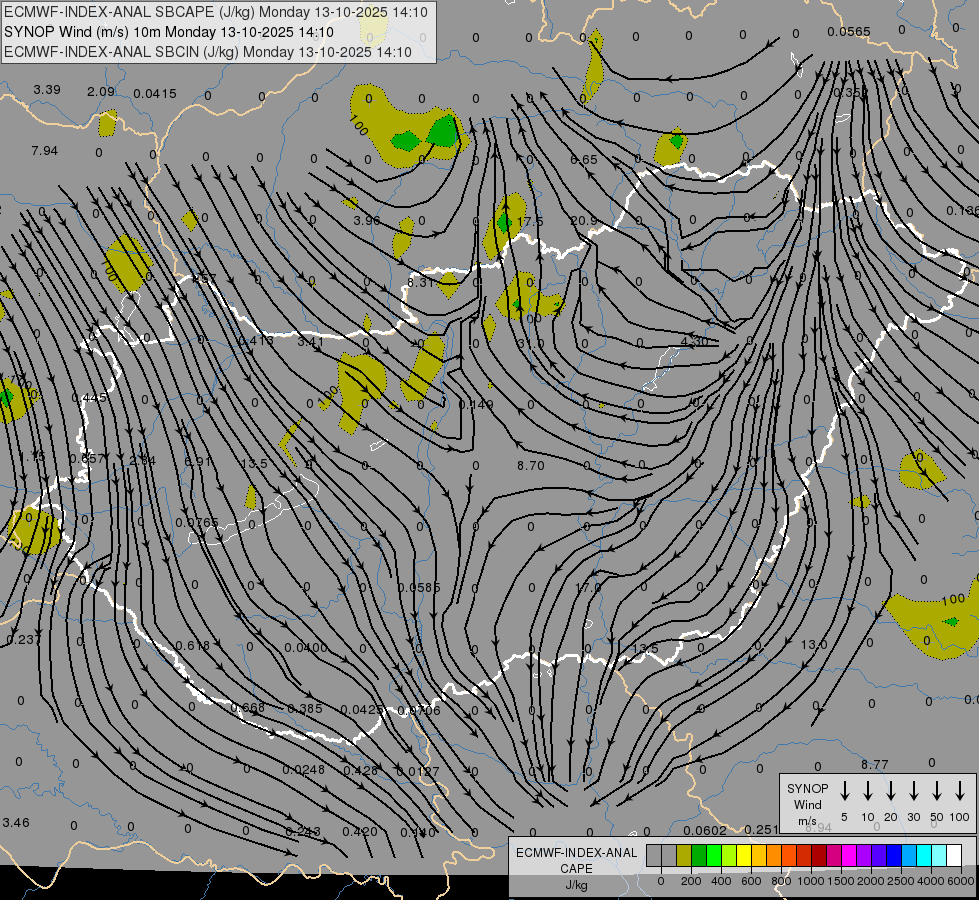Viewport: 979px width, 900px height.
Task: Click the 'ECMWF-INDEX-ANAL SBCAPE' title line
Action: tap(216, 12)
